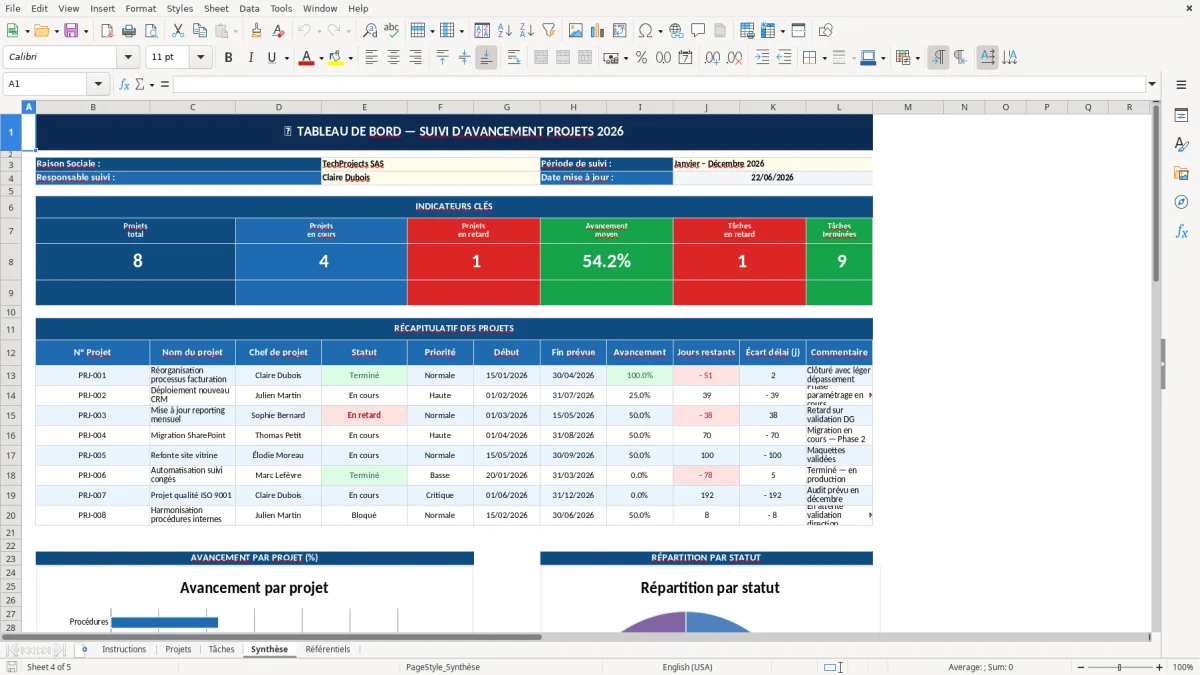Open the sidebar Gallery panel
This screenshot has width=1200, height=675.
click(1181, 173)
